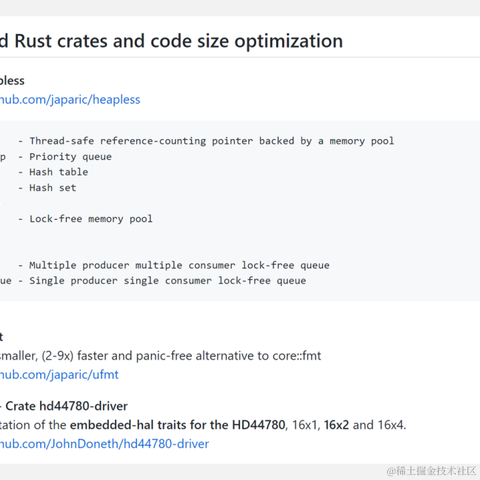Screen dimensions: 480x480
Task: Follow the JohnDoneth/hd44780-driver GitHub link
Action: [104, 444]
